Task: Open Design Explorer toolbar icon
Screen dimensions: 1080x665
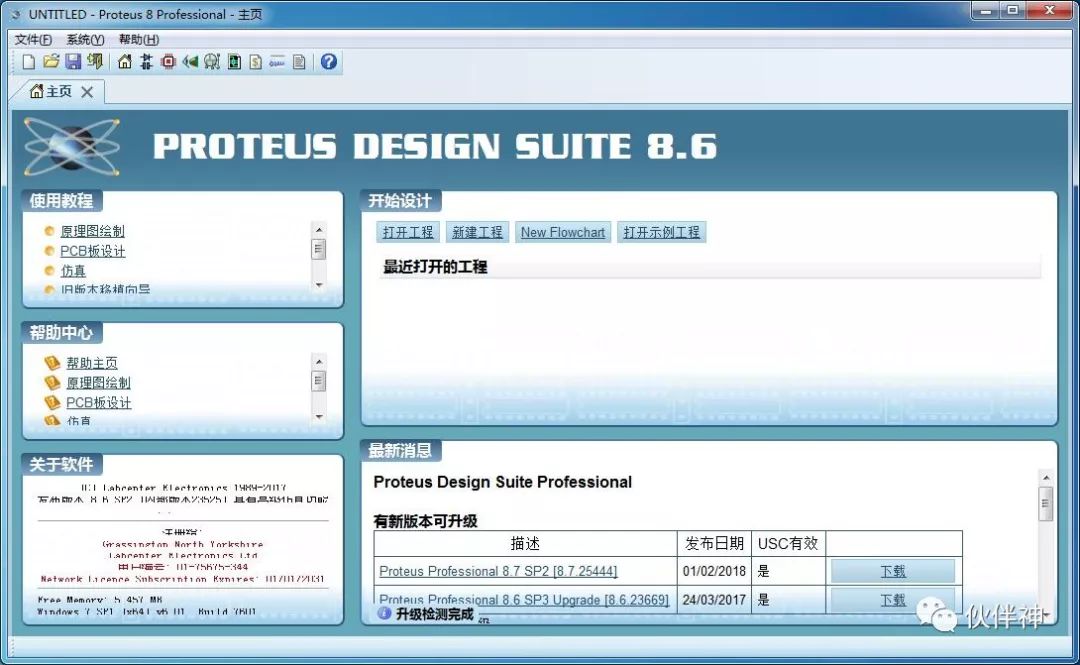Action: point(234,62)
